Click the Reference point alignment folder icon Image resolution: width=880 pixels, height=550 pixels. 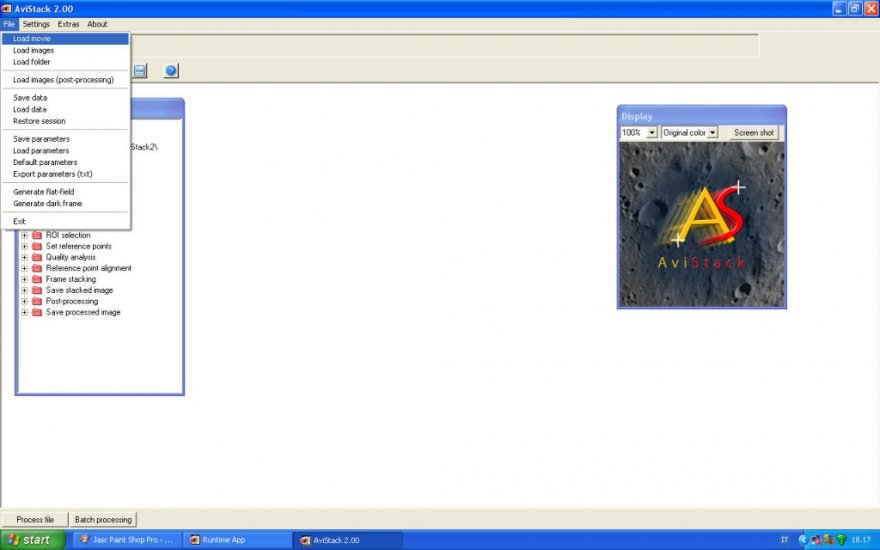coord(37,268)
